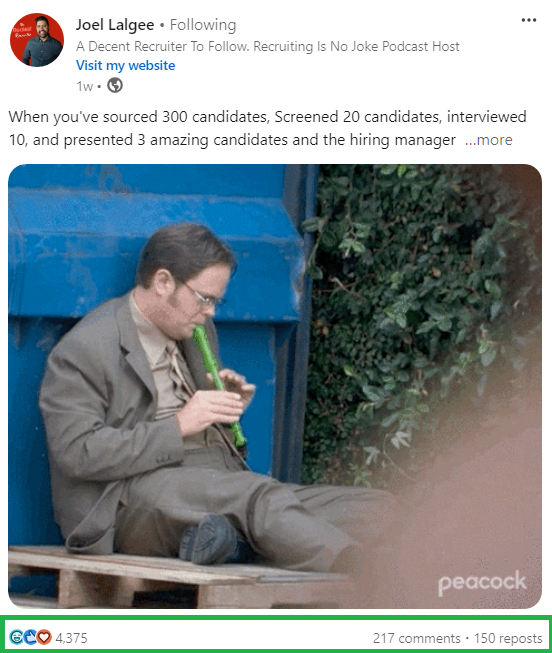Click the post text about sourced candidates
This screenshot has height=653, width=552.
point(267,128)
